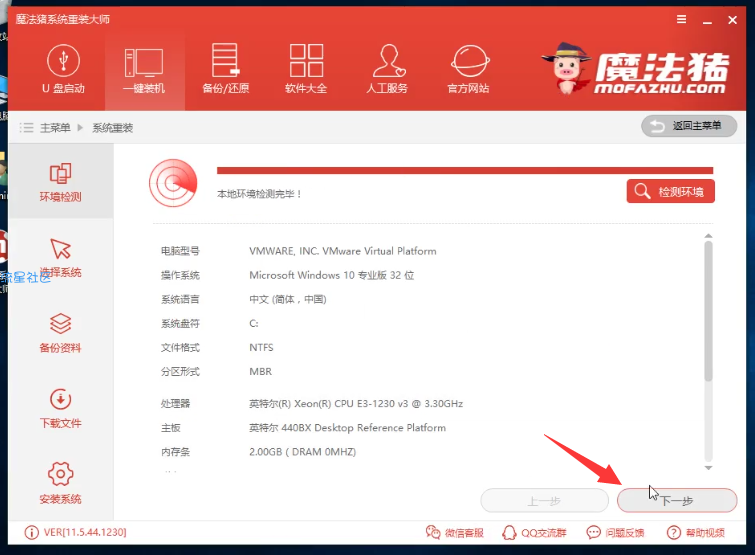Click the 魔法猪 mofazhu.com logo
The height and width of the screenshot is (555, 755).
click(636, 68)
